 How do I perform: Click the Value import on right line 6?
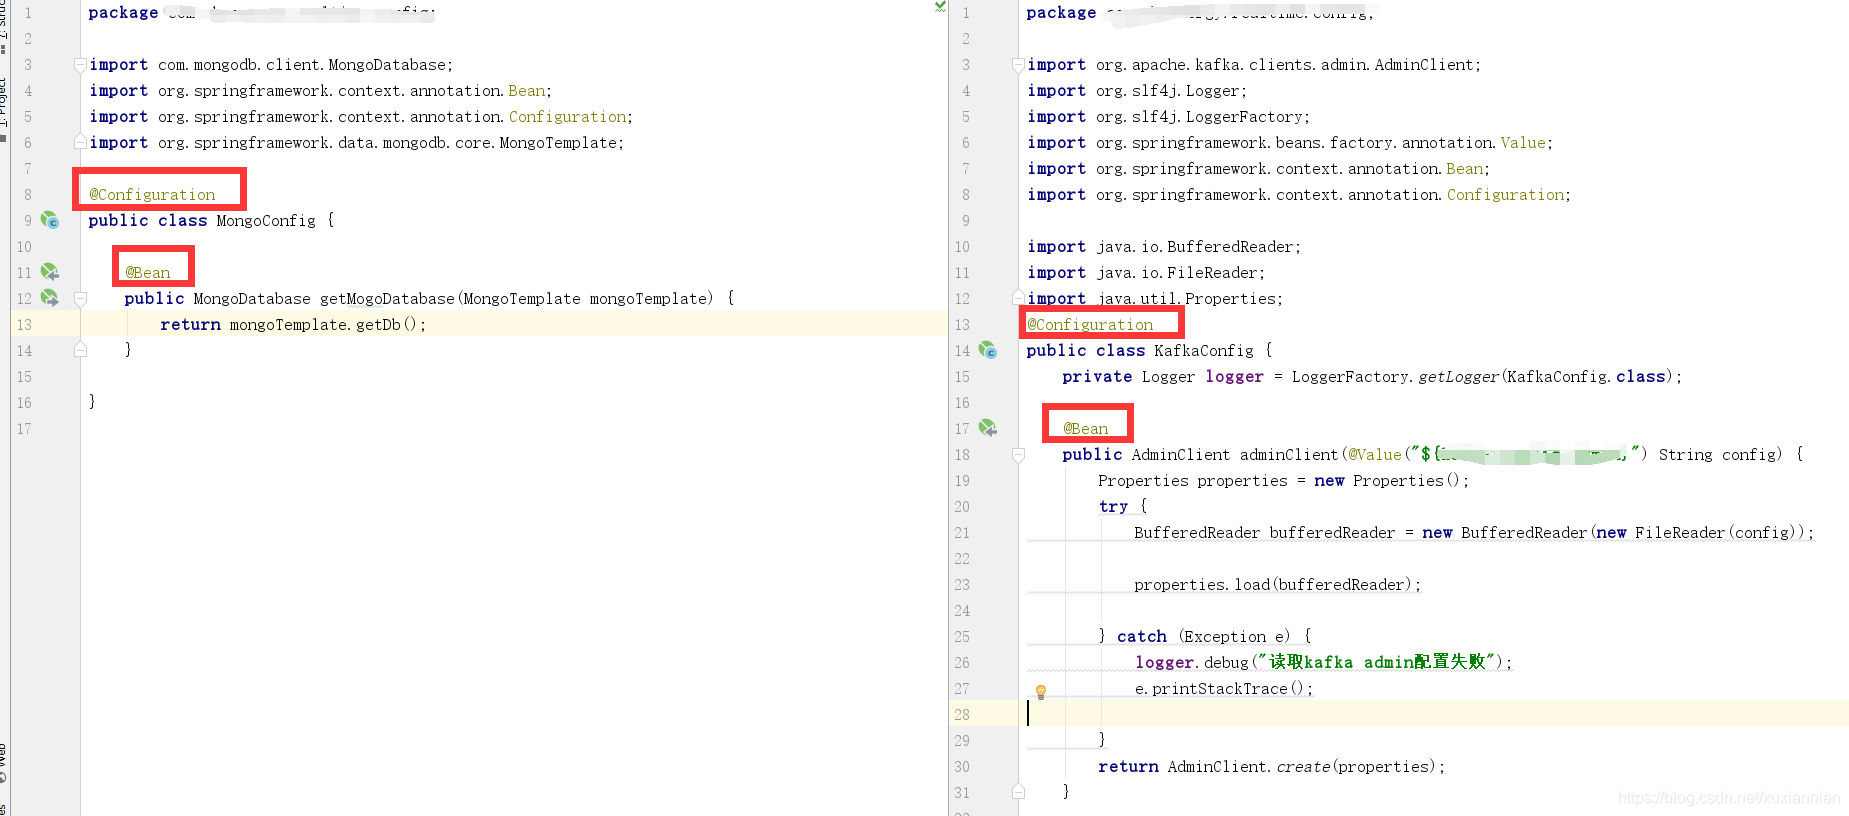pos(1522,143)
